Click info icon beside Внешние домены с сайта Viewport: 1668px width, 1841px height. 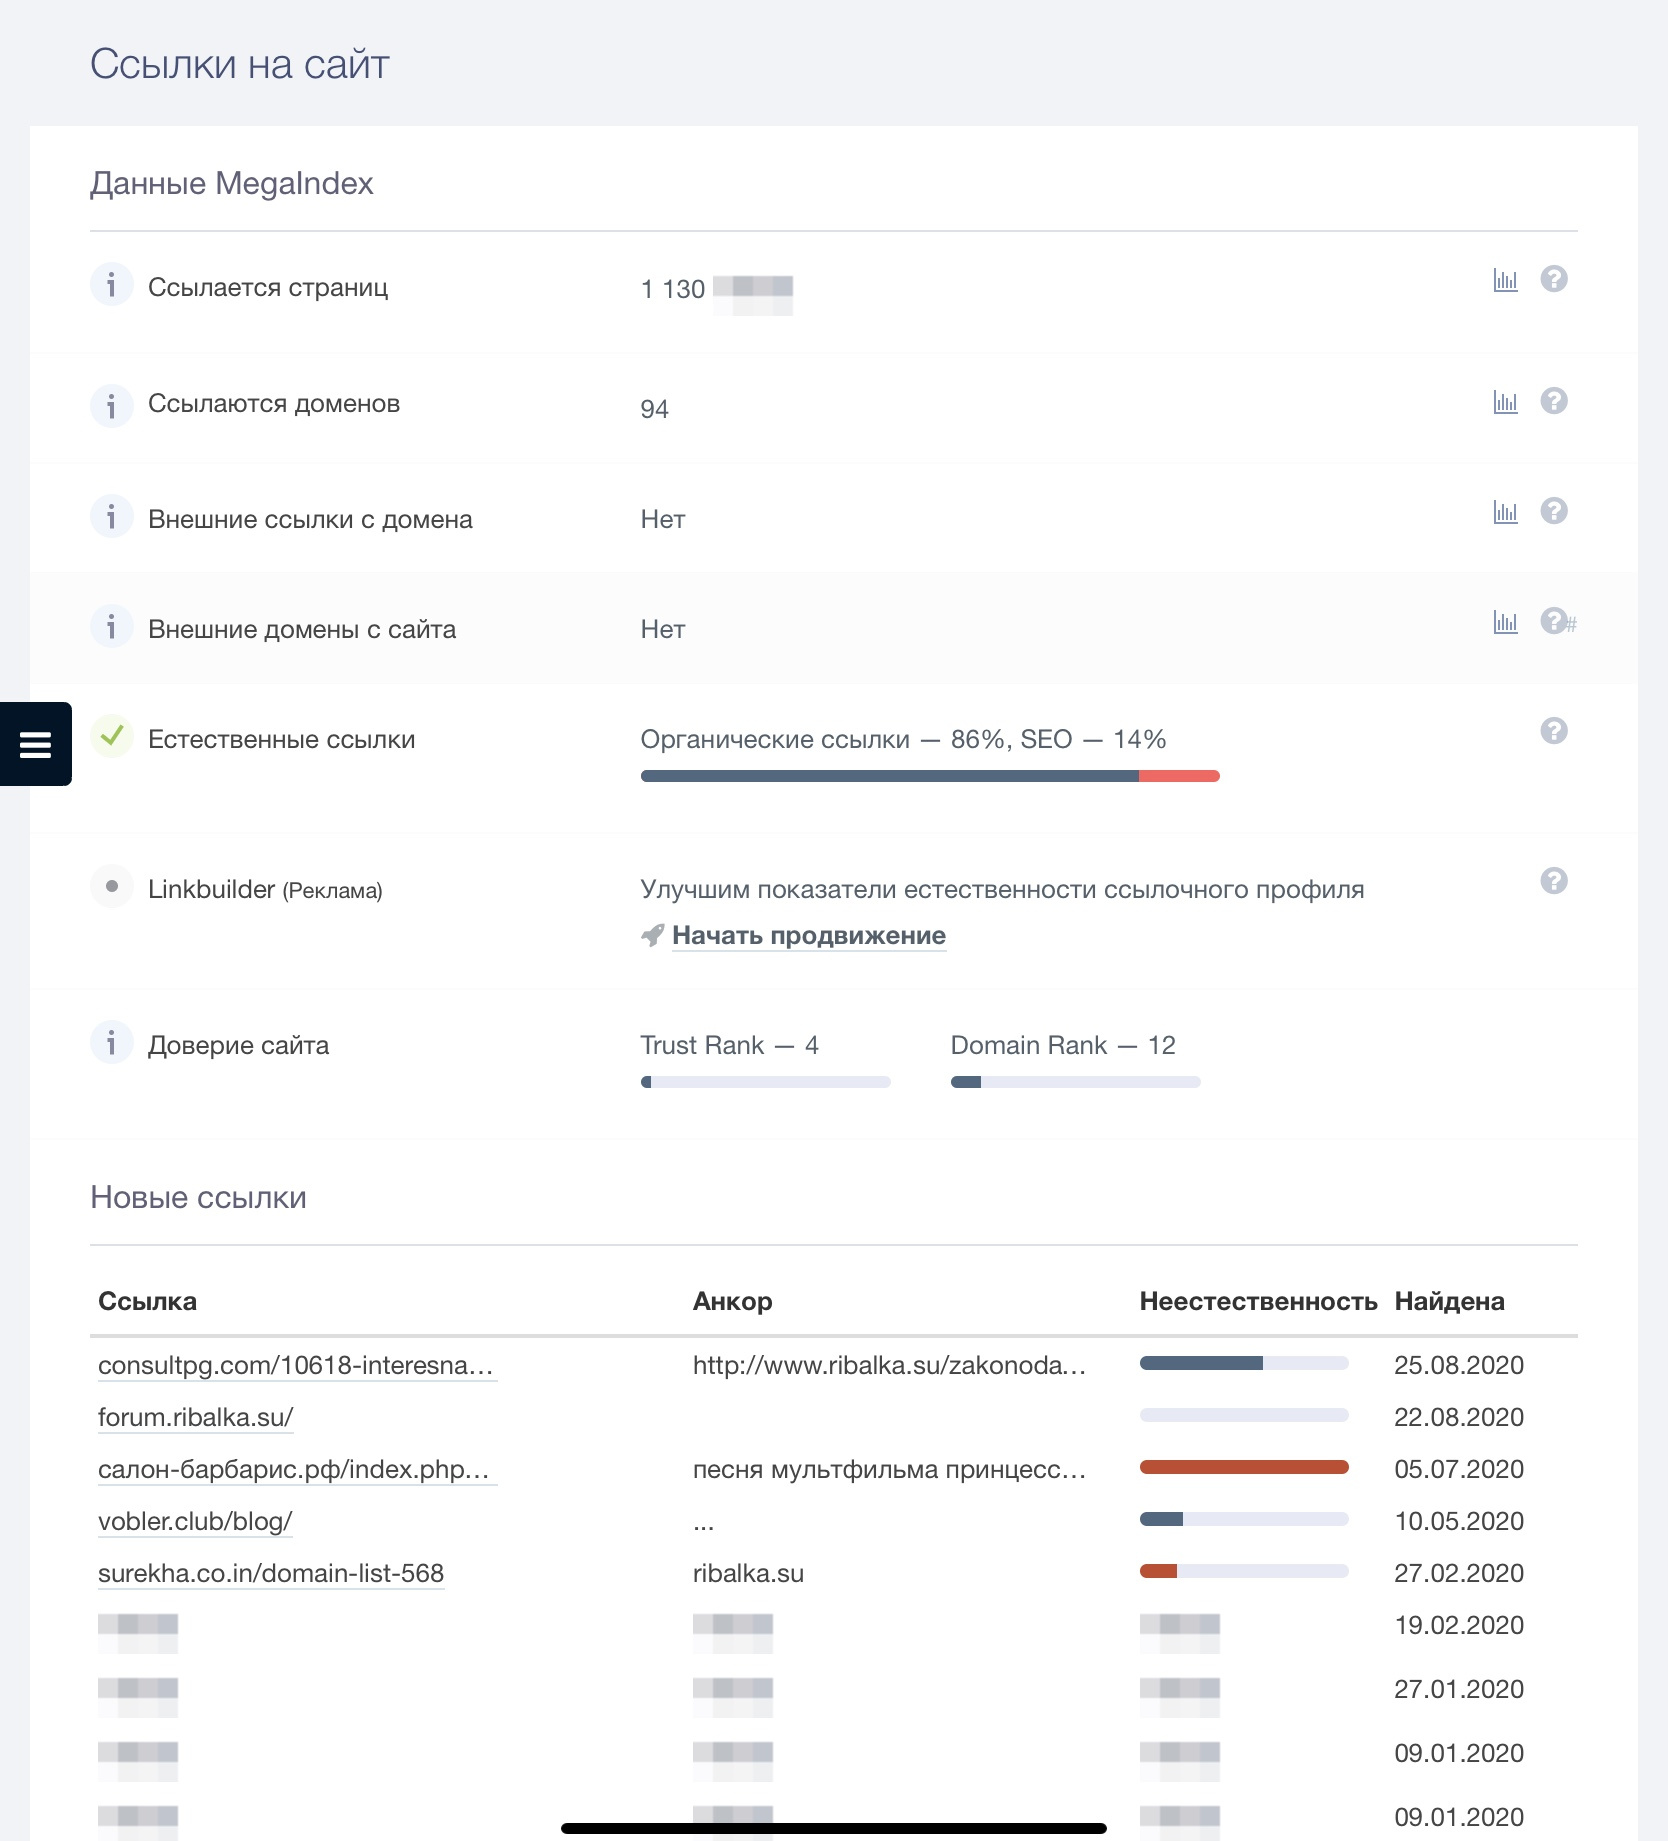click(111, 627)
